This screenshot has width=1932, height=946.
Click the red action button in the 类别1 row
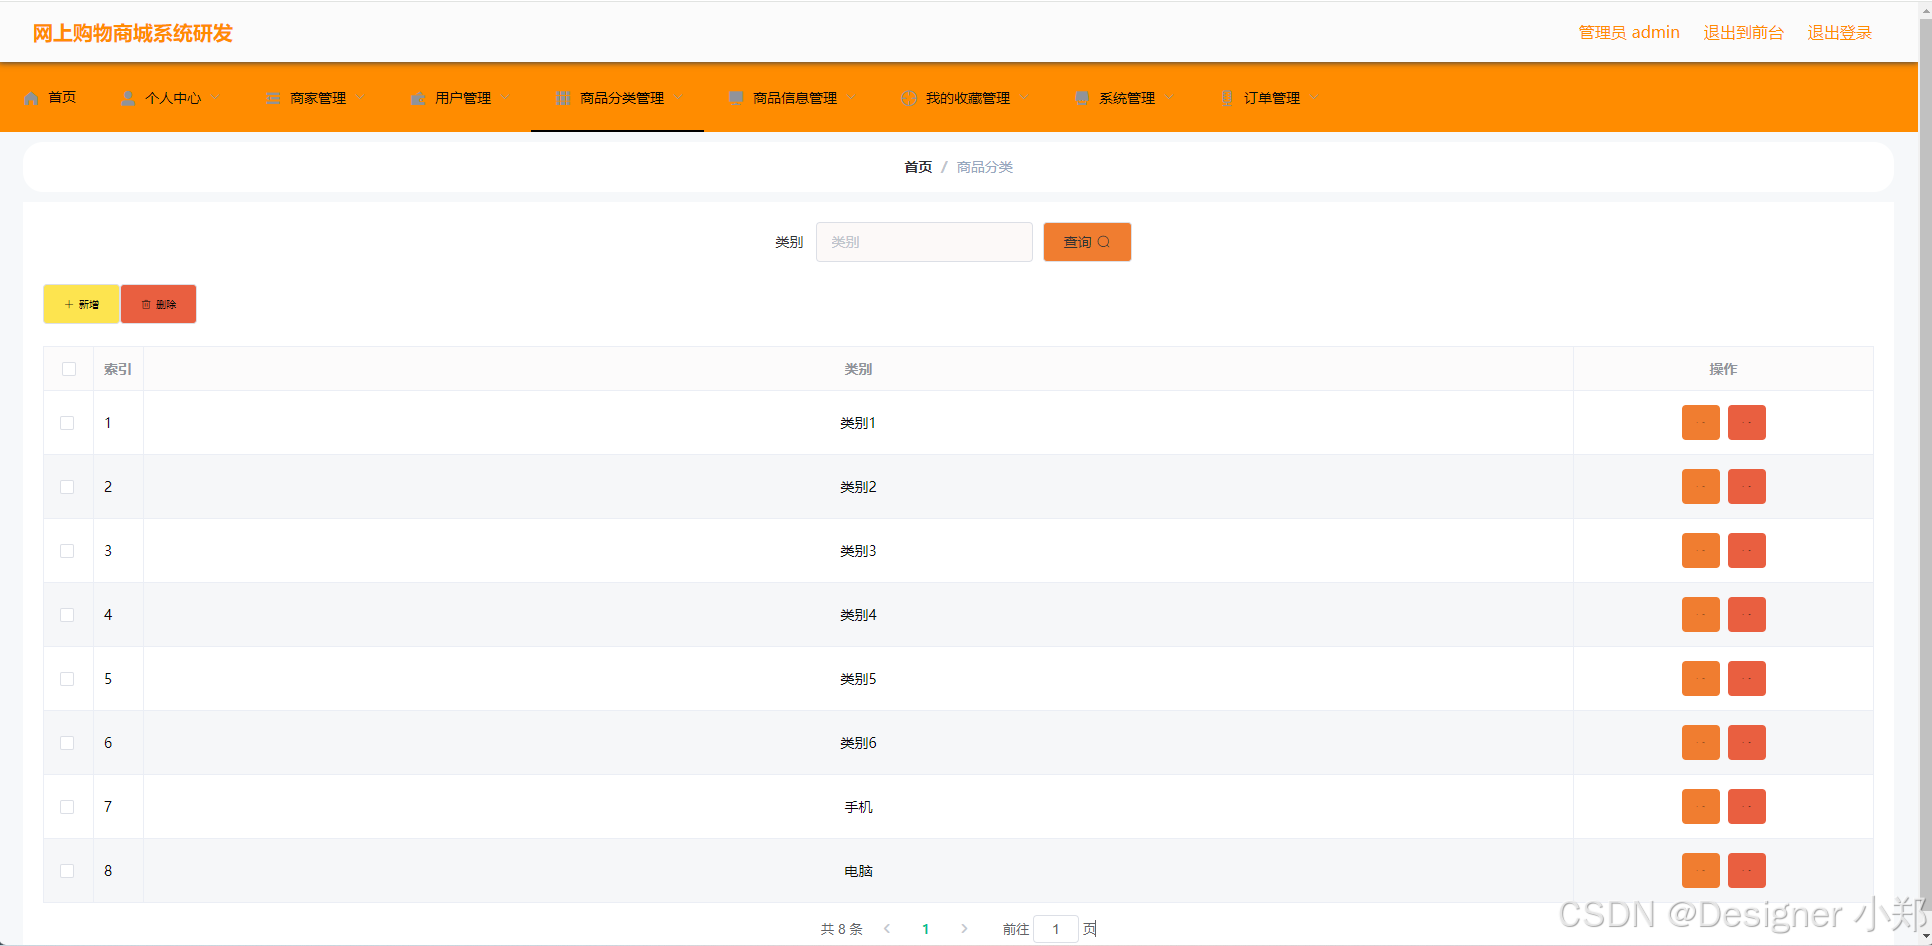1746,422
